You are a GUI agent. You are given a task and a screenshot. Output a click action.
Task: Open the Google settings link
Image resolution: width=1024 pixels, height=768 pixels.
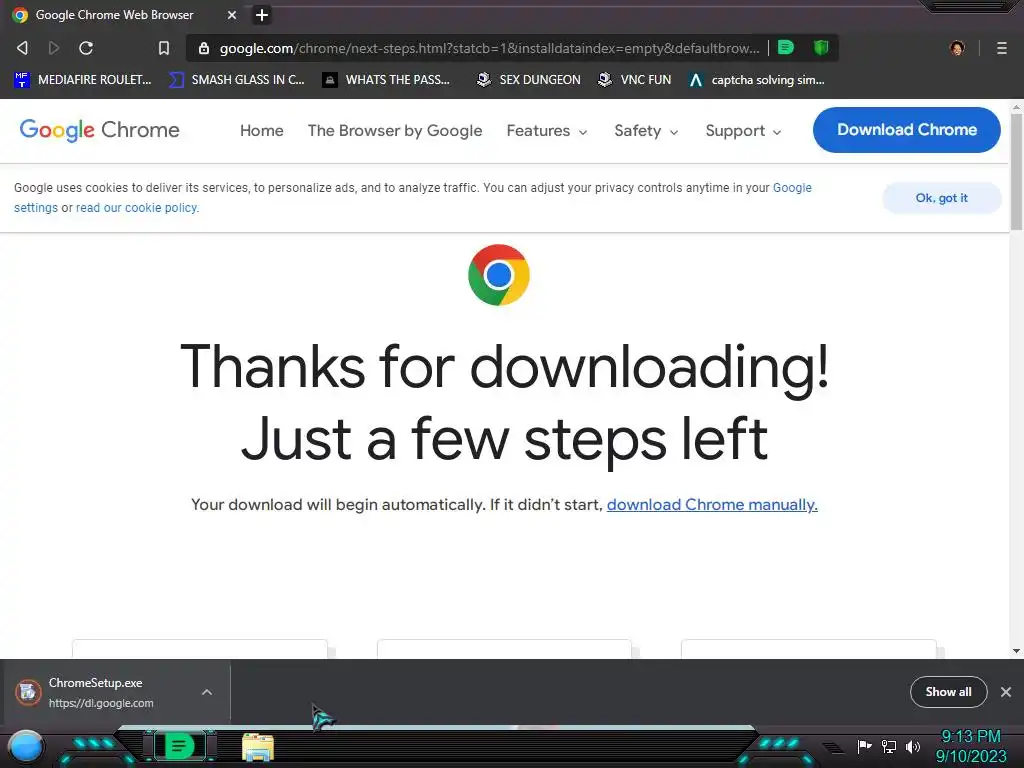[x=792, y=187]
